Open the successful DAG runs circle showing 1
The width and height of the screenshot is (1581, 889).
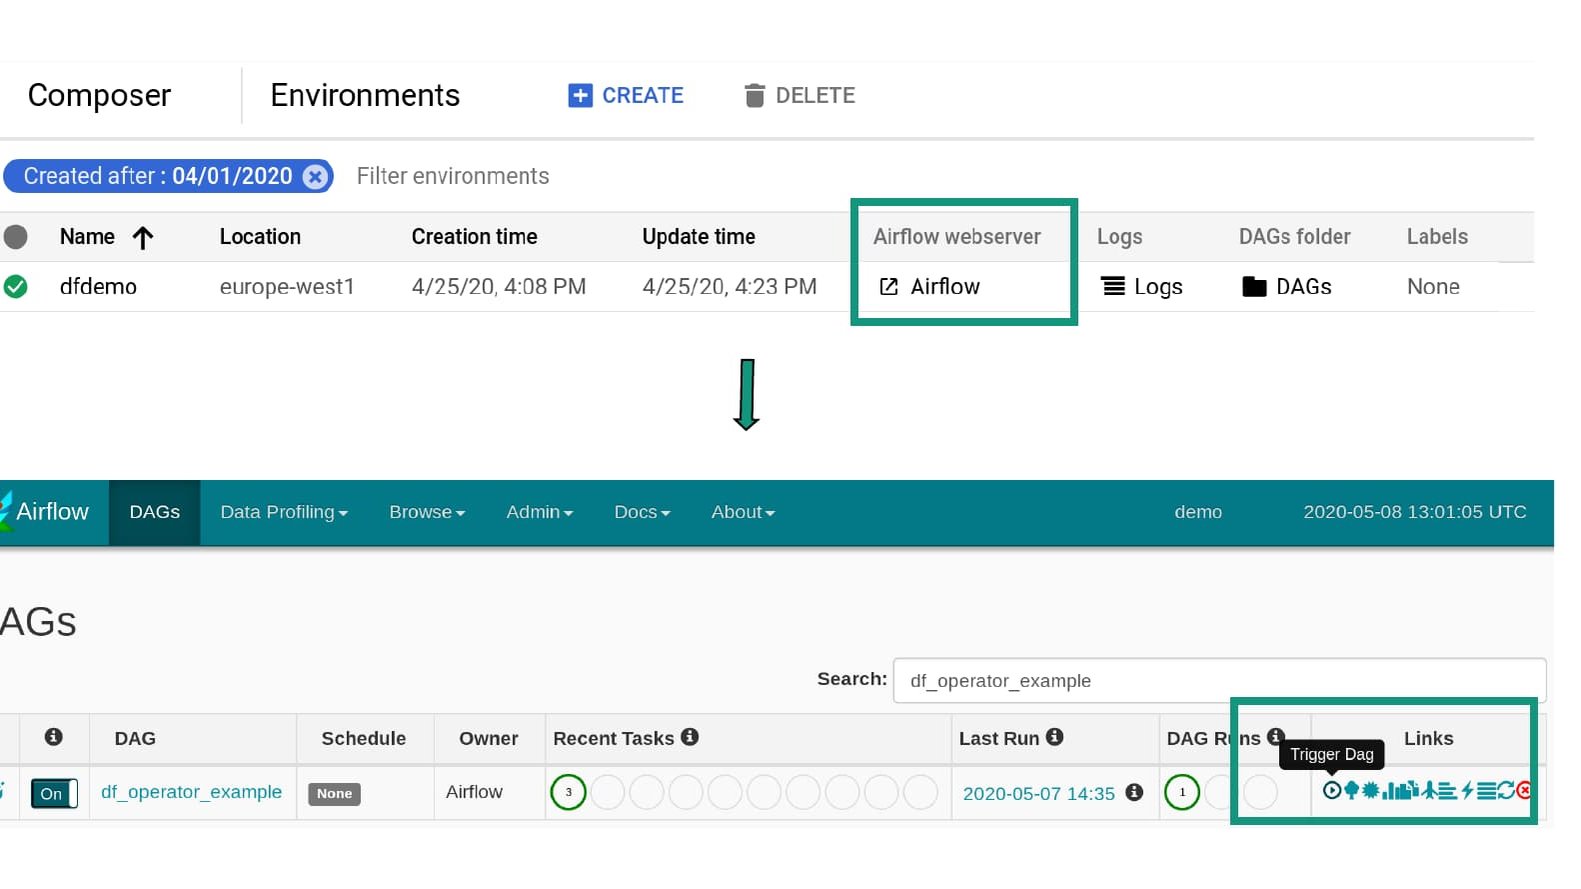(x=1182, y=792)
